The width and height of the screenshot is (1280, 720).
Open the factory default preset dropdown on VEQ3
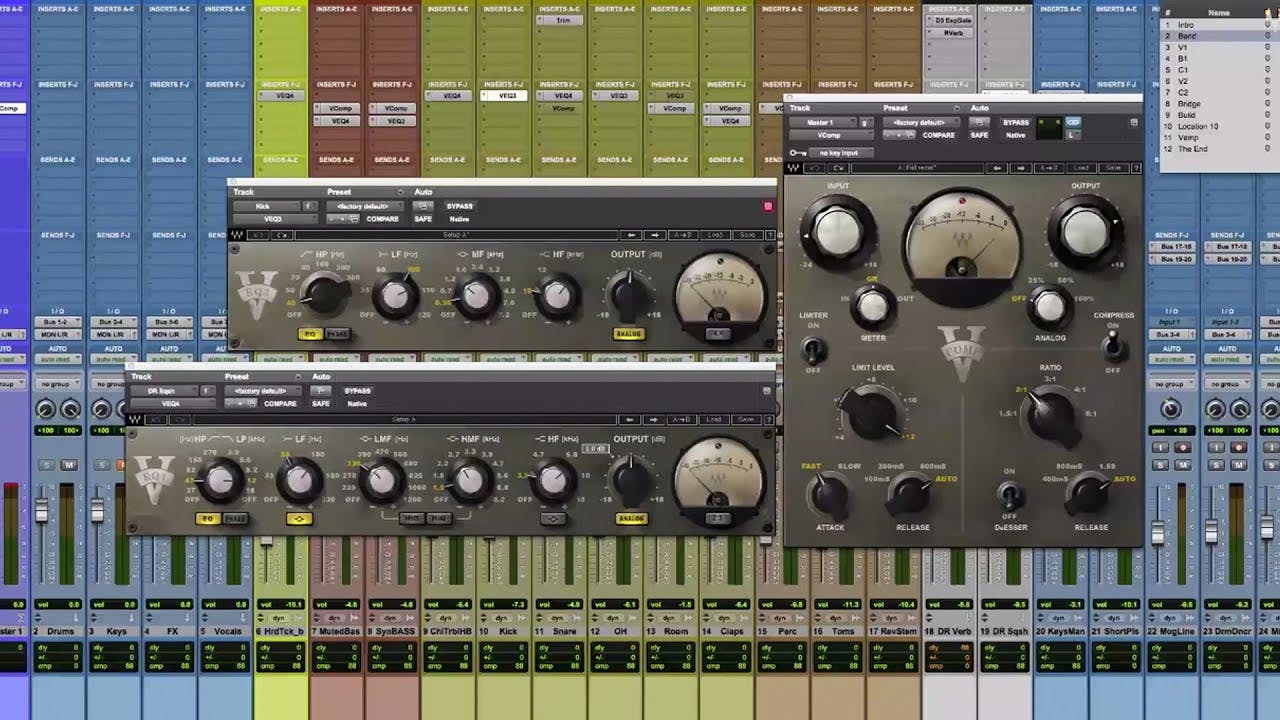(363, 206)
